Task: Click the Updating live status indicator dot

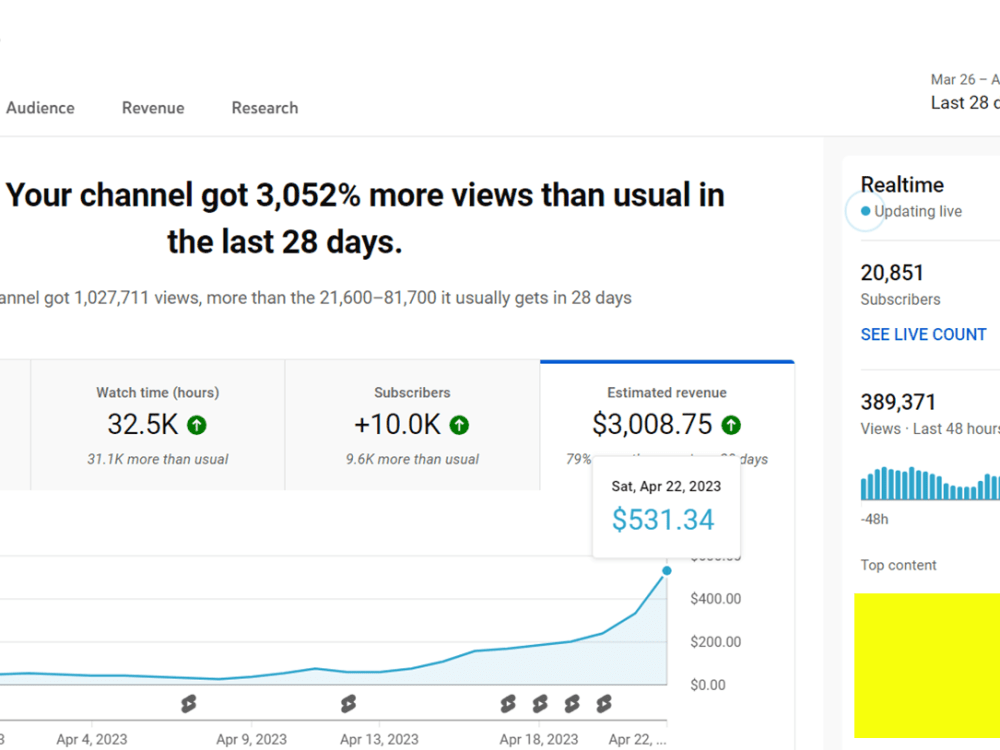Action: [865, 211]
